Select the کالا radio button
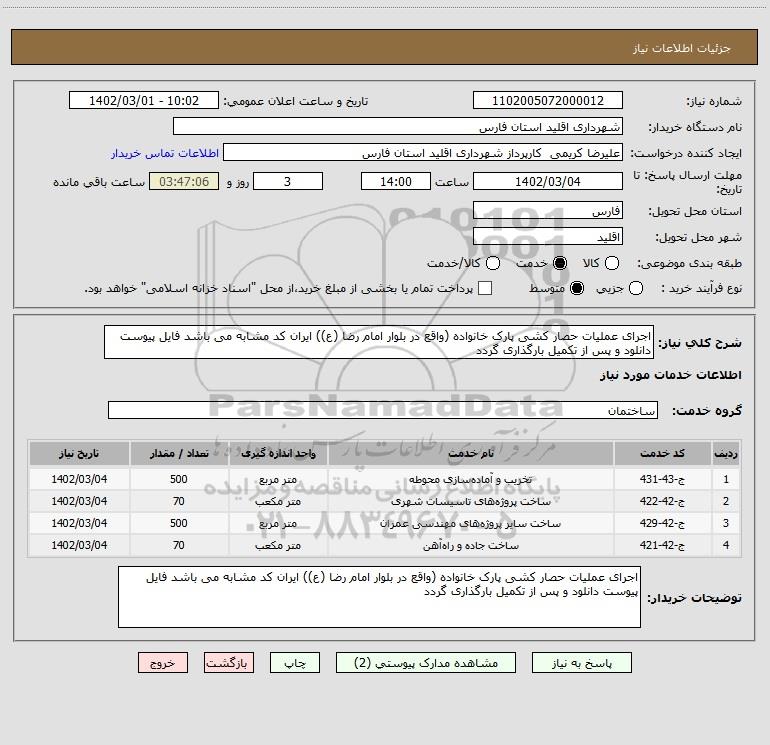This screenshot has width=770, height=745. (x=611, y=263)
